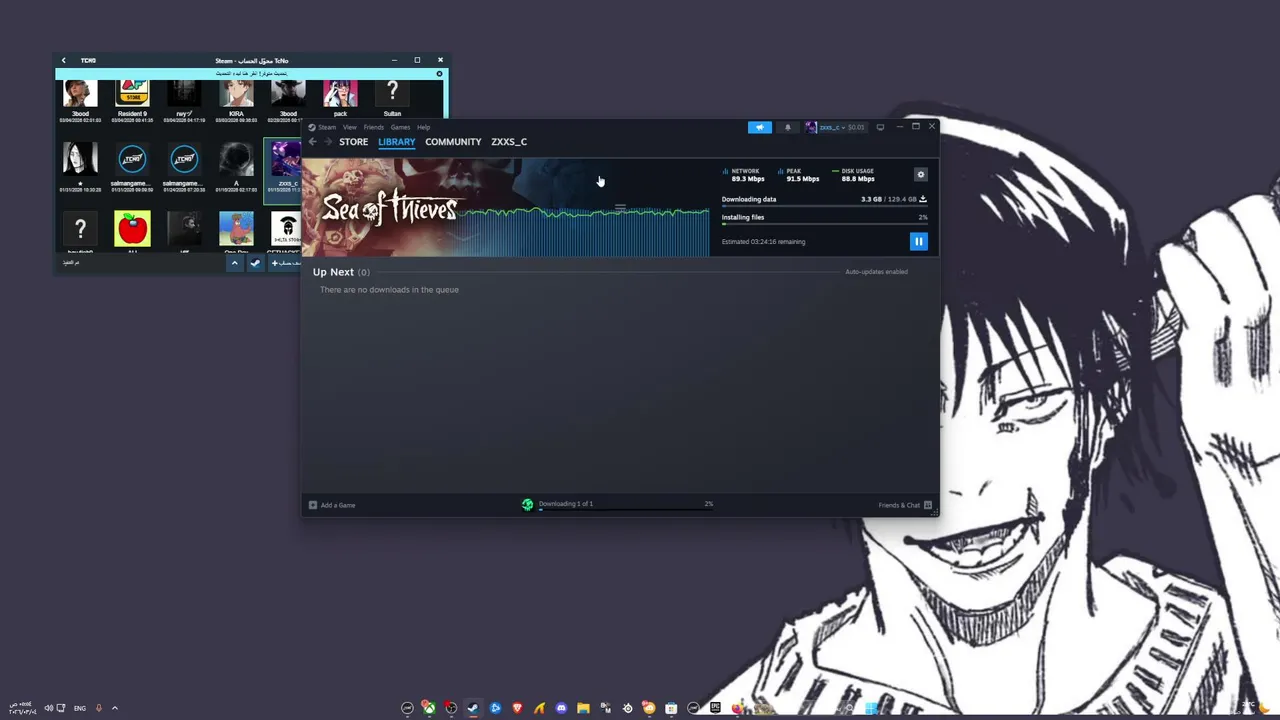Go forward in Steam navigation

click(x=327, y=142)
